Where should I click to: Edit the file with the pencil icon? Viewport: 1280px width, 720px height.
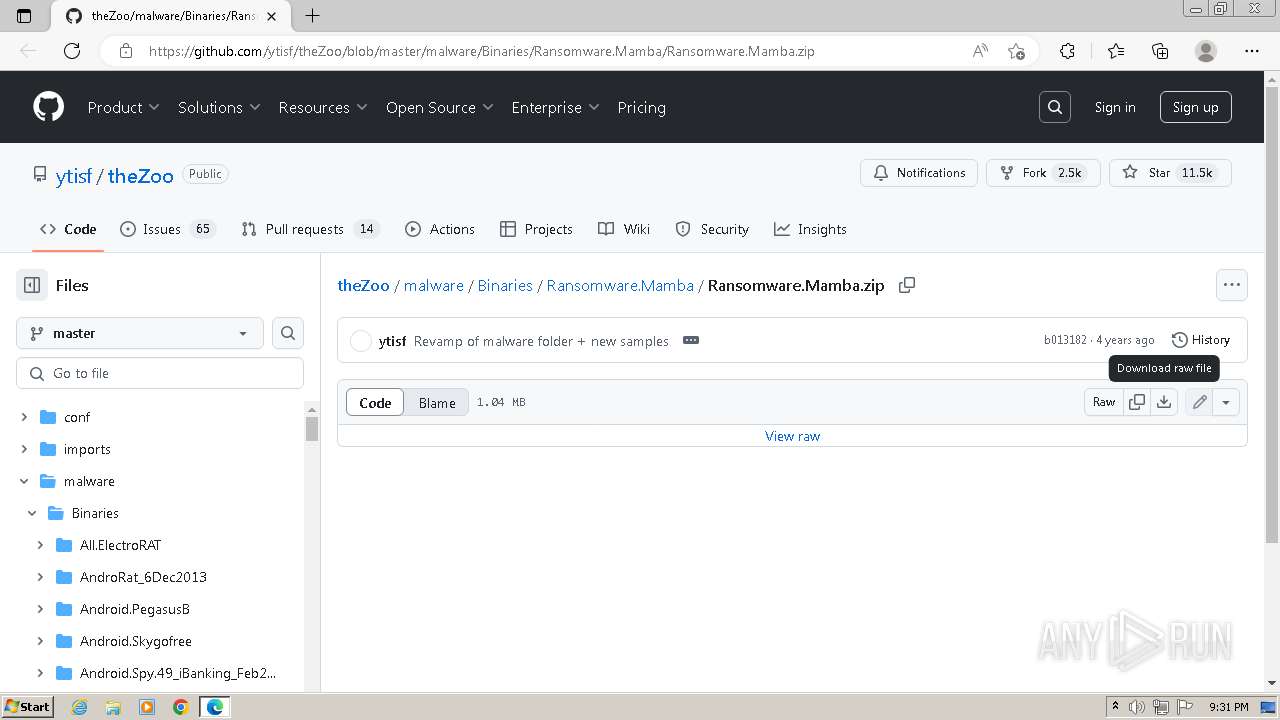coord(1199,402)
